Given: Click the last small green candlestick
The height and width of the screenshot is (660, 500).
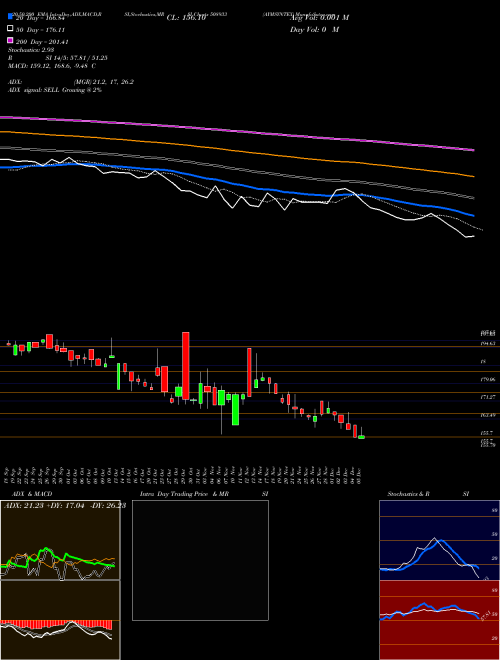Looking at the screenshot, I should (361, 437).
